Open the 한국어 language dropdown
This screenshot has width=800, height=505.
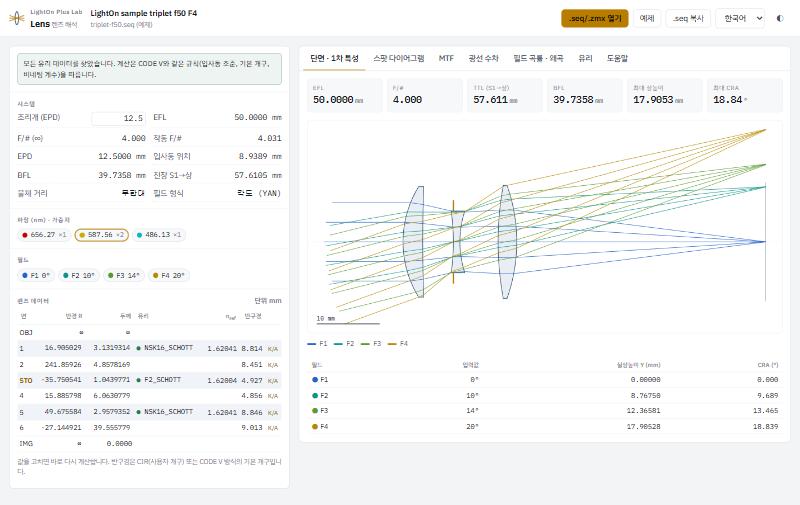[740, 18]
